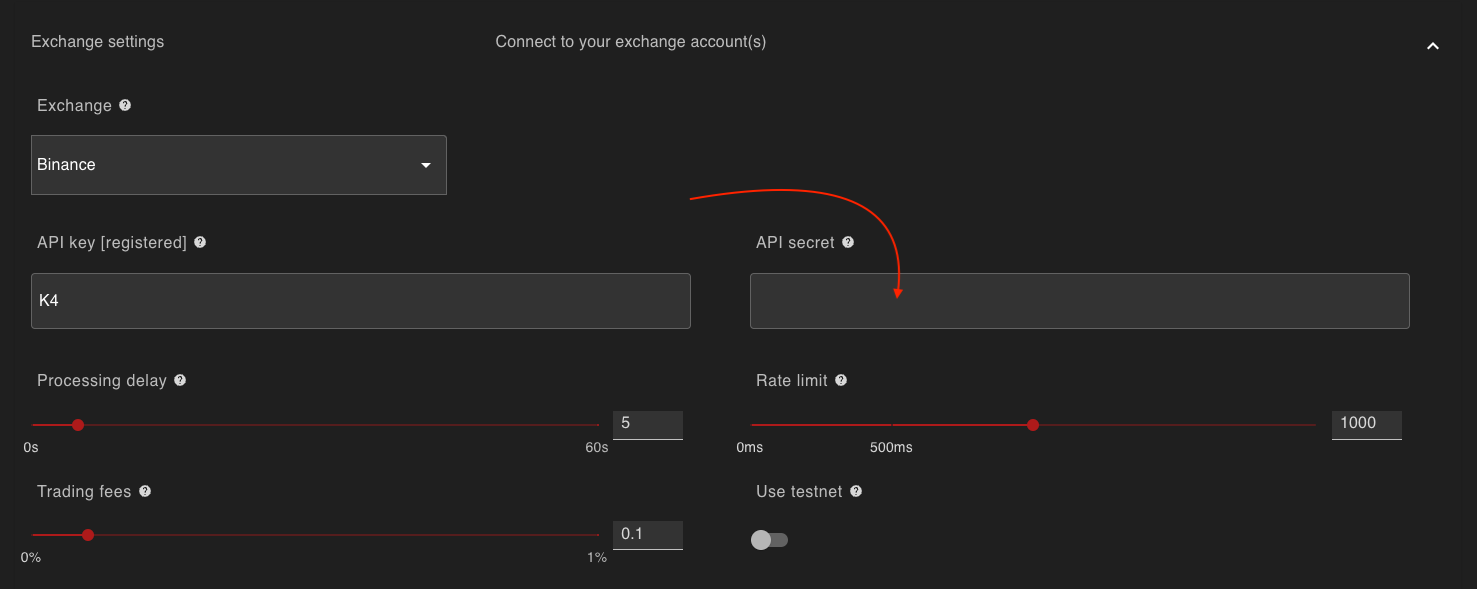Click the Exchange settings header title
Screen dimensions: 1477x589
98,42
